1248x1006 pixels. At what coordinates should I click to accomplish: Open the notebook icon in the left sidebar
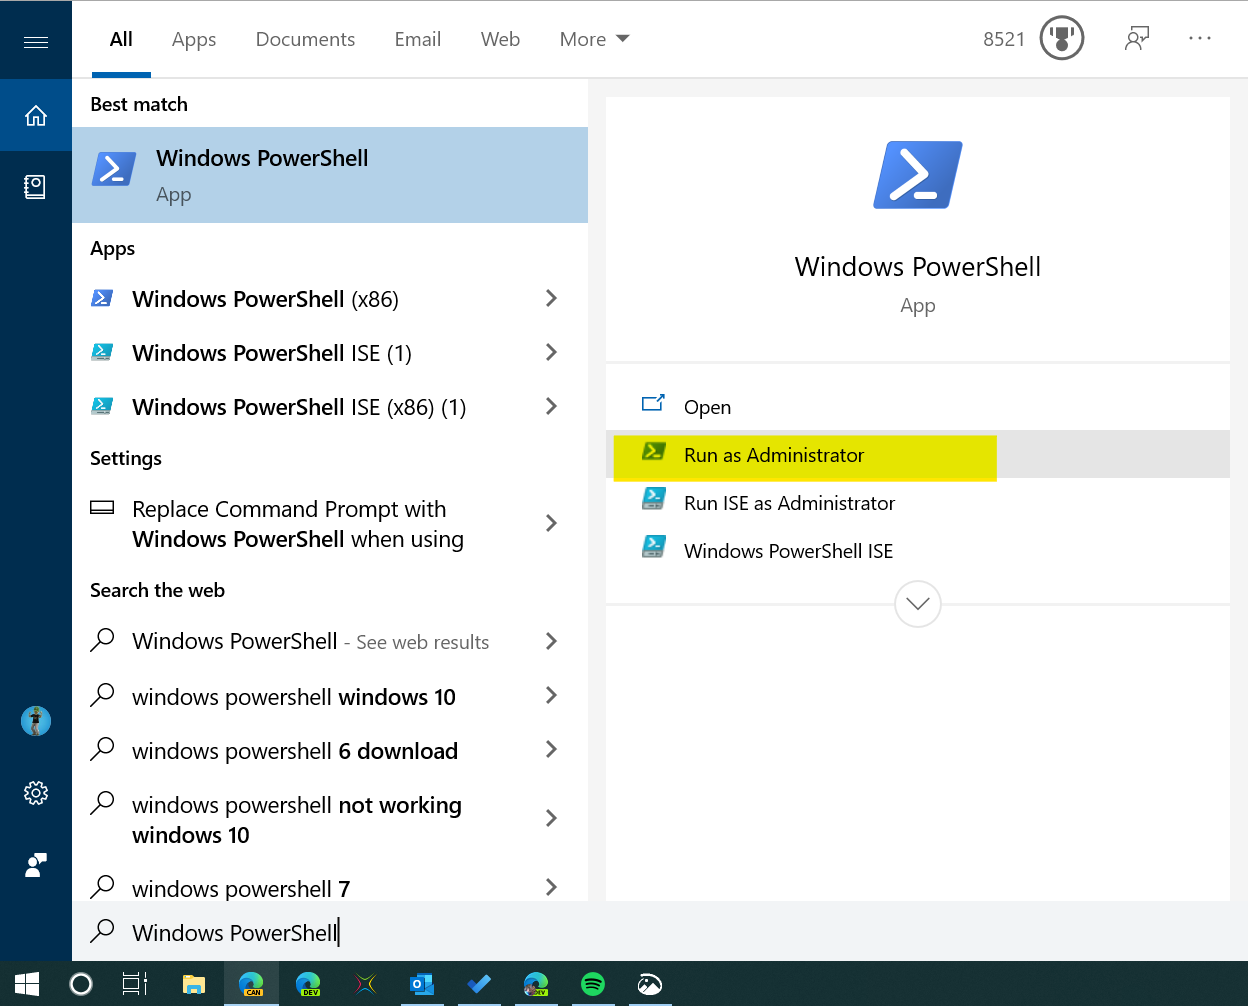coord(35,186)
